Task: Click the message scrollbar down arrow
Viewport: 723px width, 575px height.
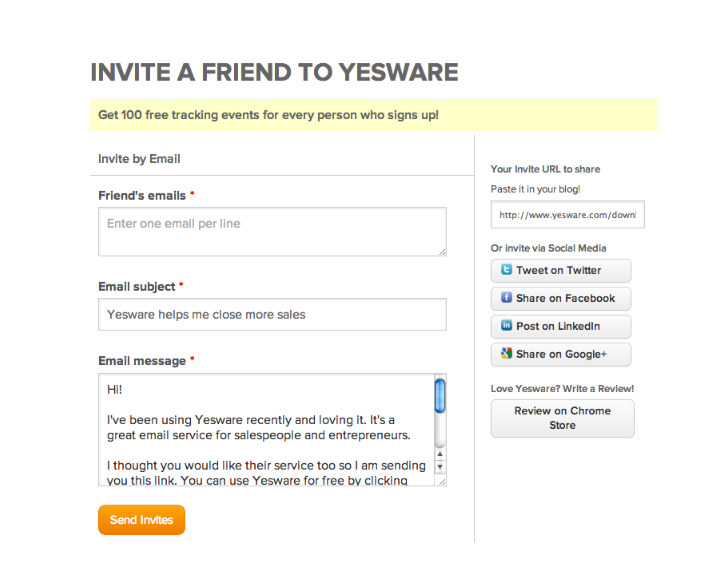Action: (x=440, y=467)
